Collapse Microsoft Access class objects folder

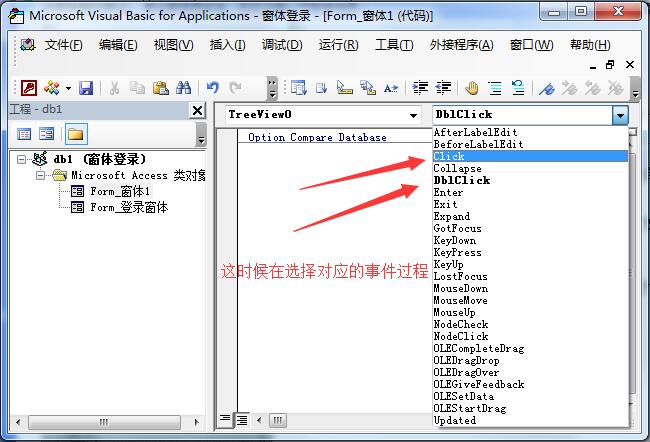click(x=40, y=175)
